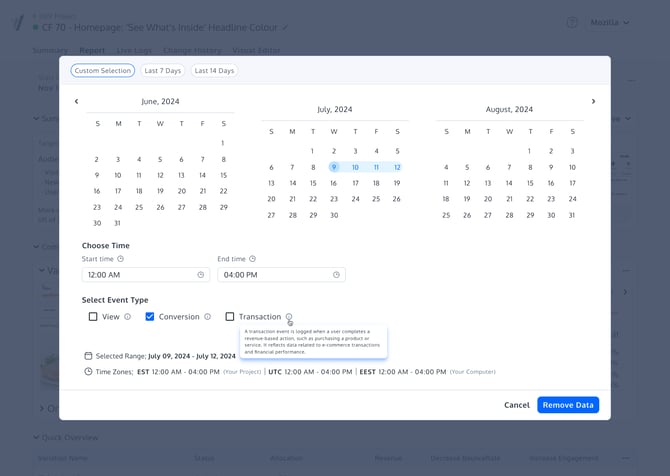
Task: Select July 11 in the calendar
Action: (x=376, y=167)
